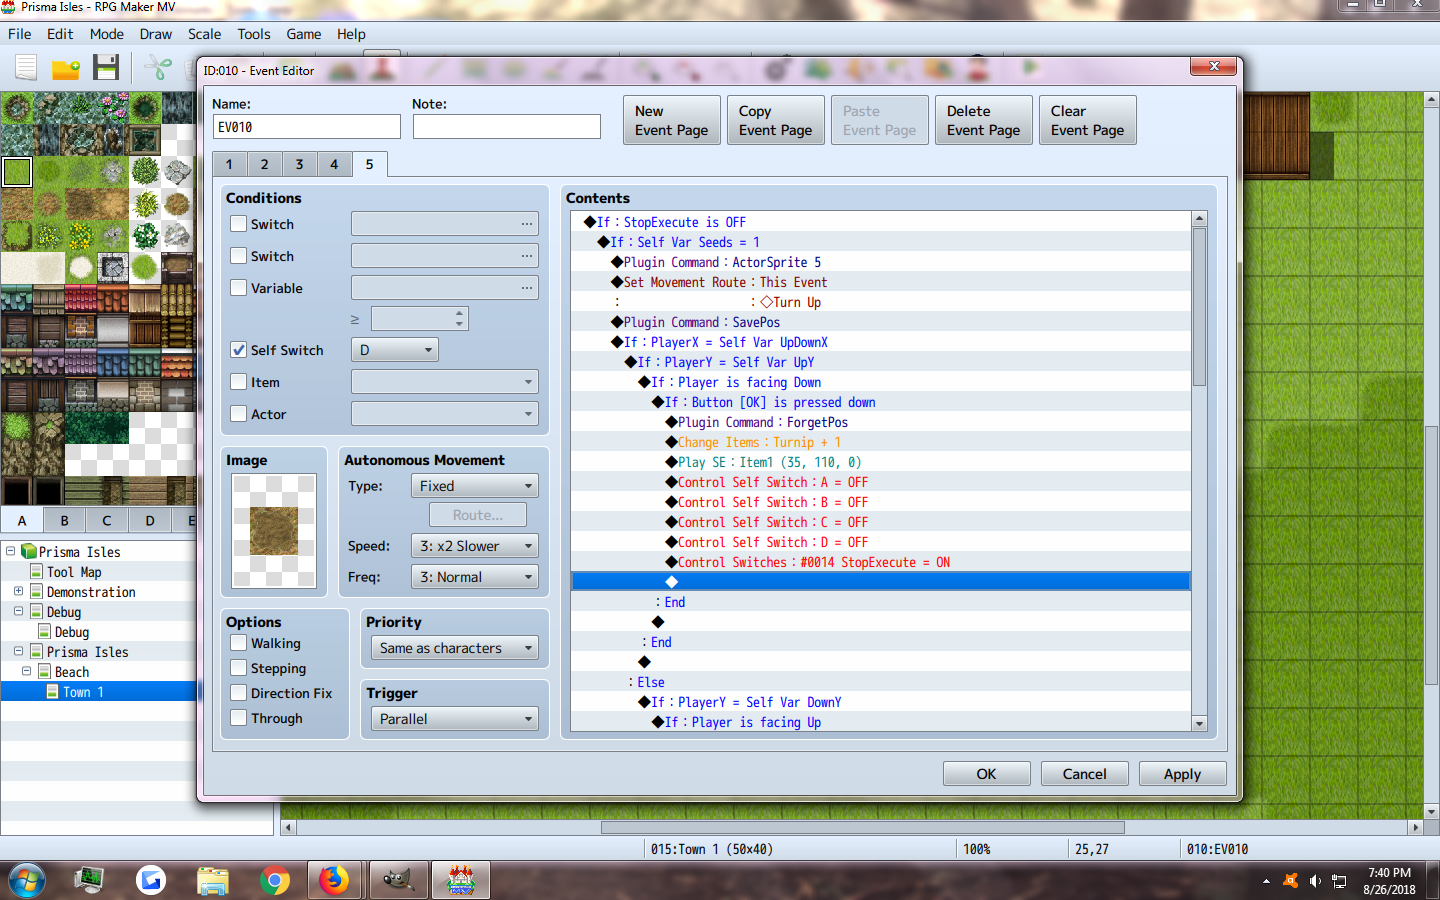Confirm with the OK button
This screenshot has height=900, width=1440.
986,774
